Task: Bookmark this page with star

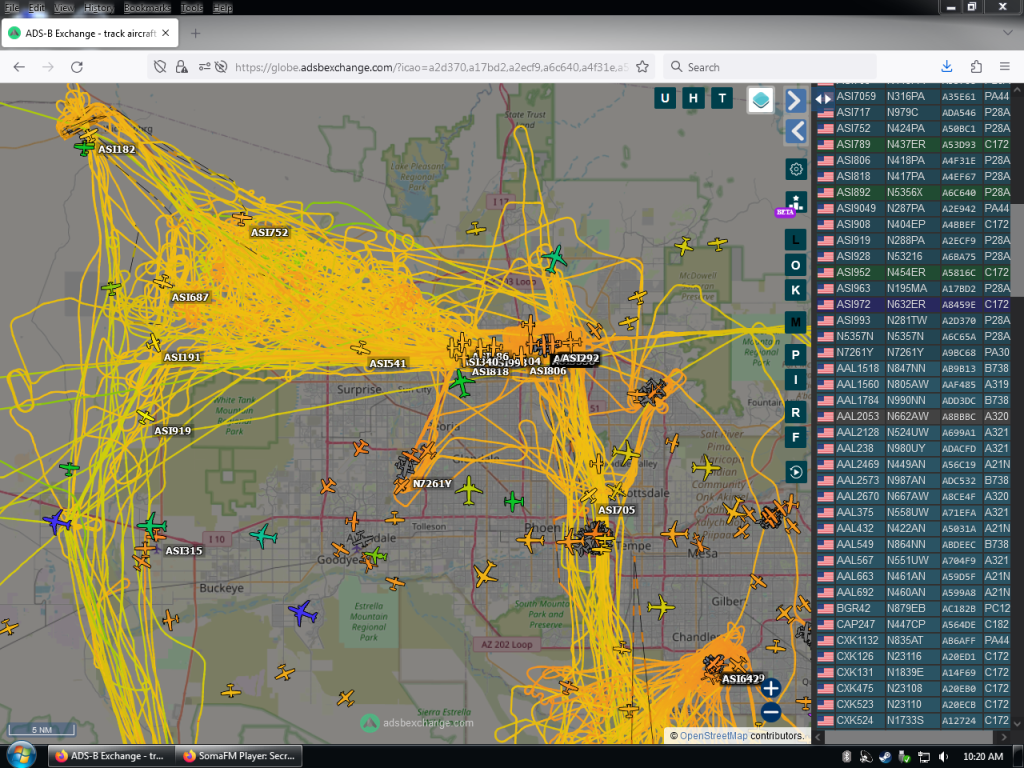Action: click(643, 67)
